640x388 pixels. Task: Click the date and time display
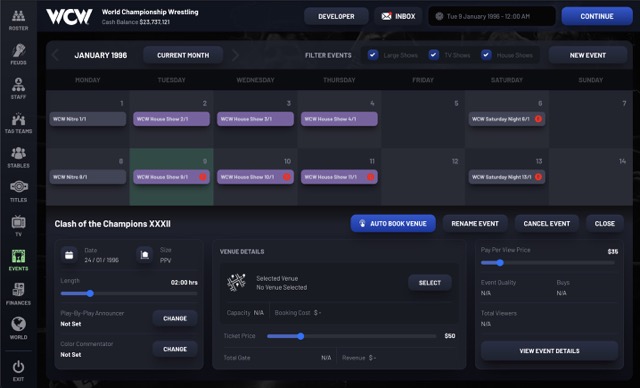492,16
